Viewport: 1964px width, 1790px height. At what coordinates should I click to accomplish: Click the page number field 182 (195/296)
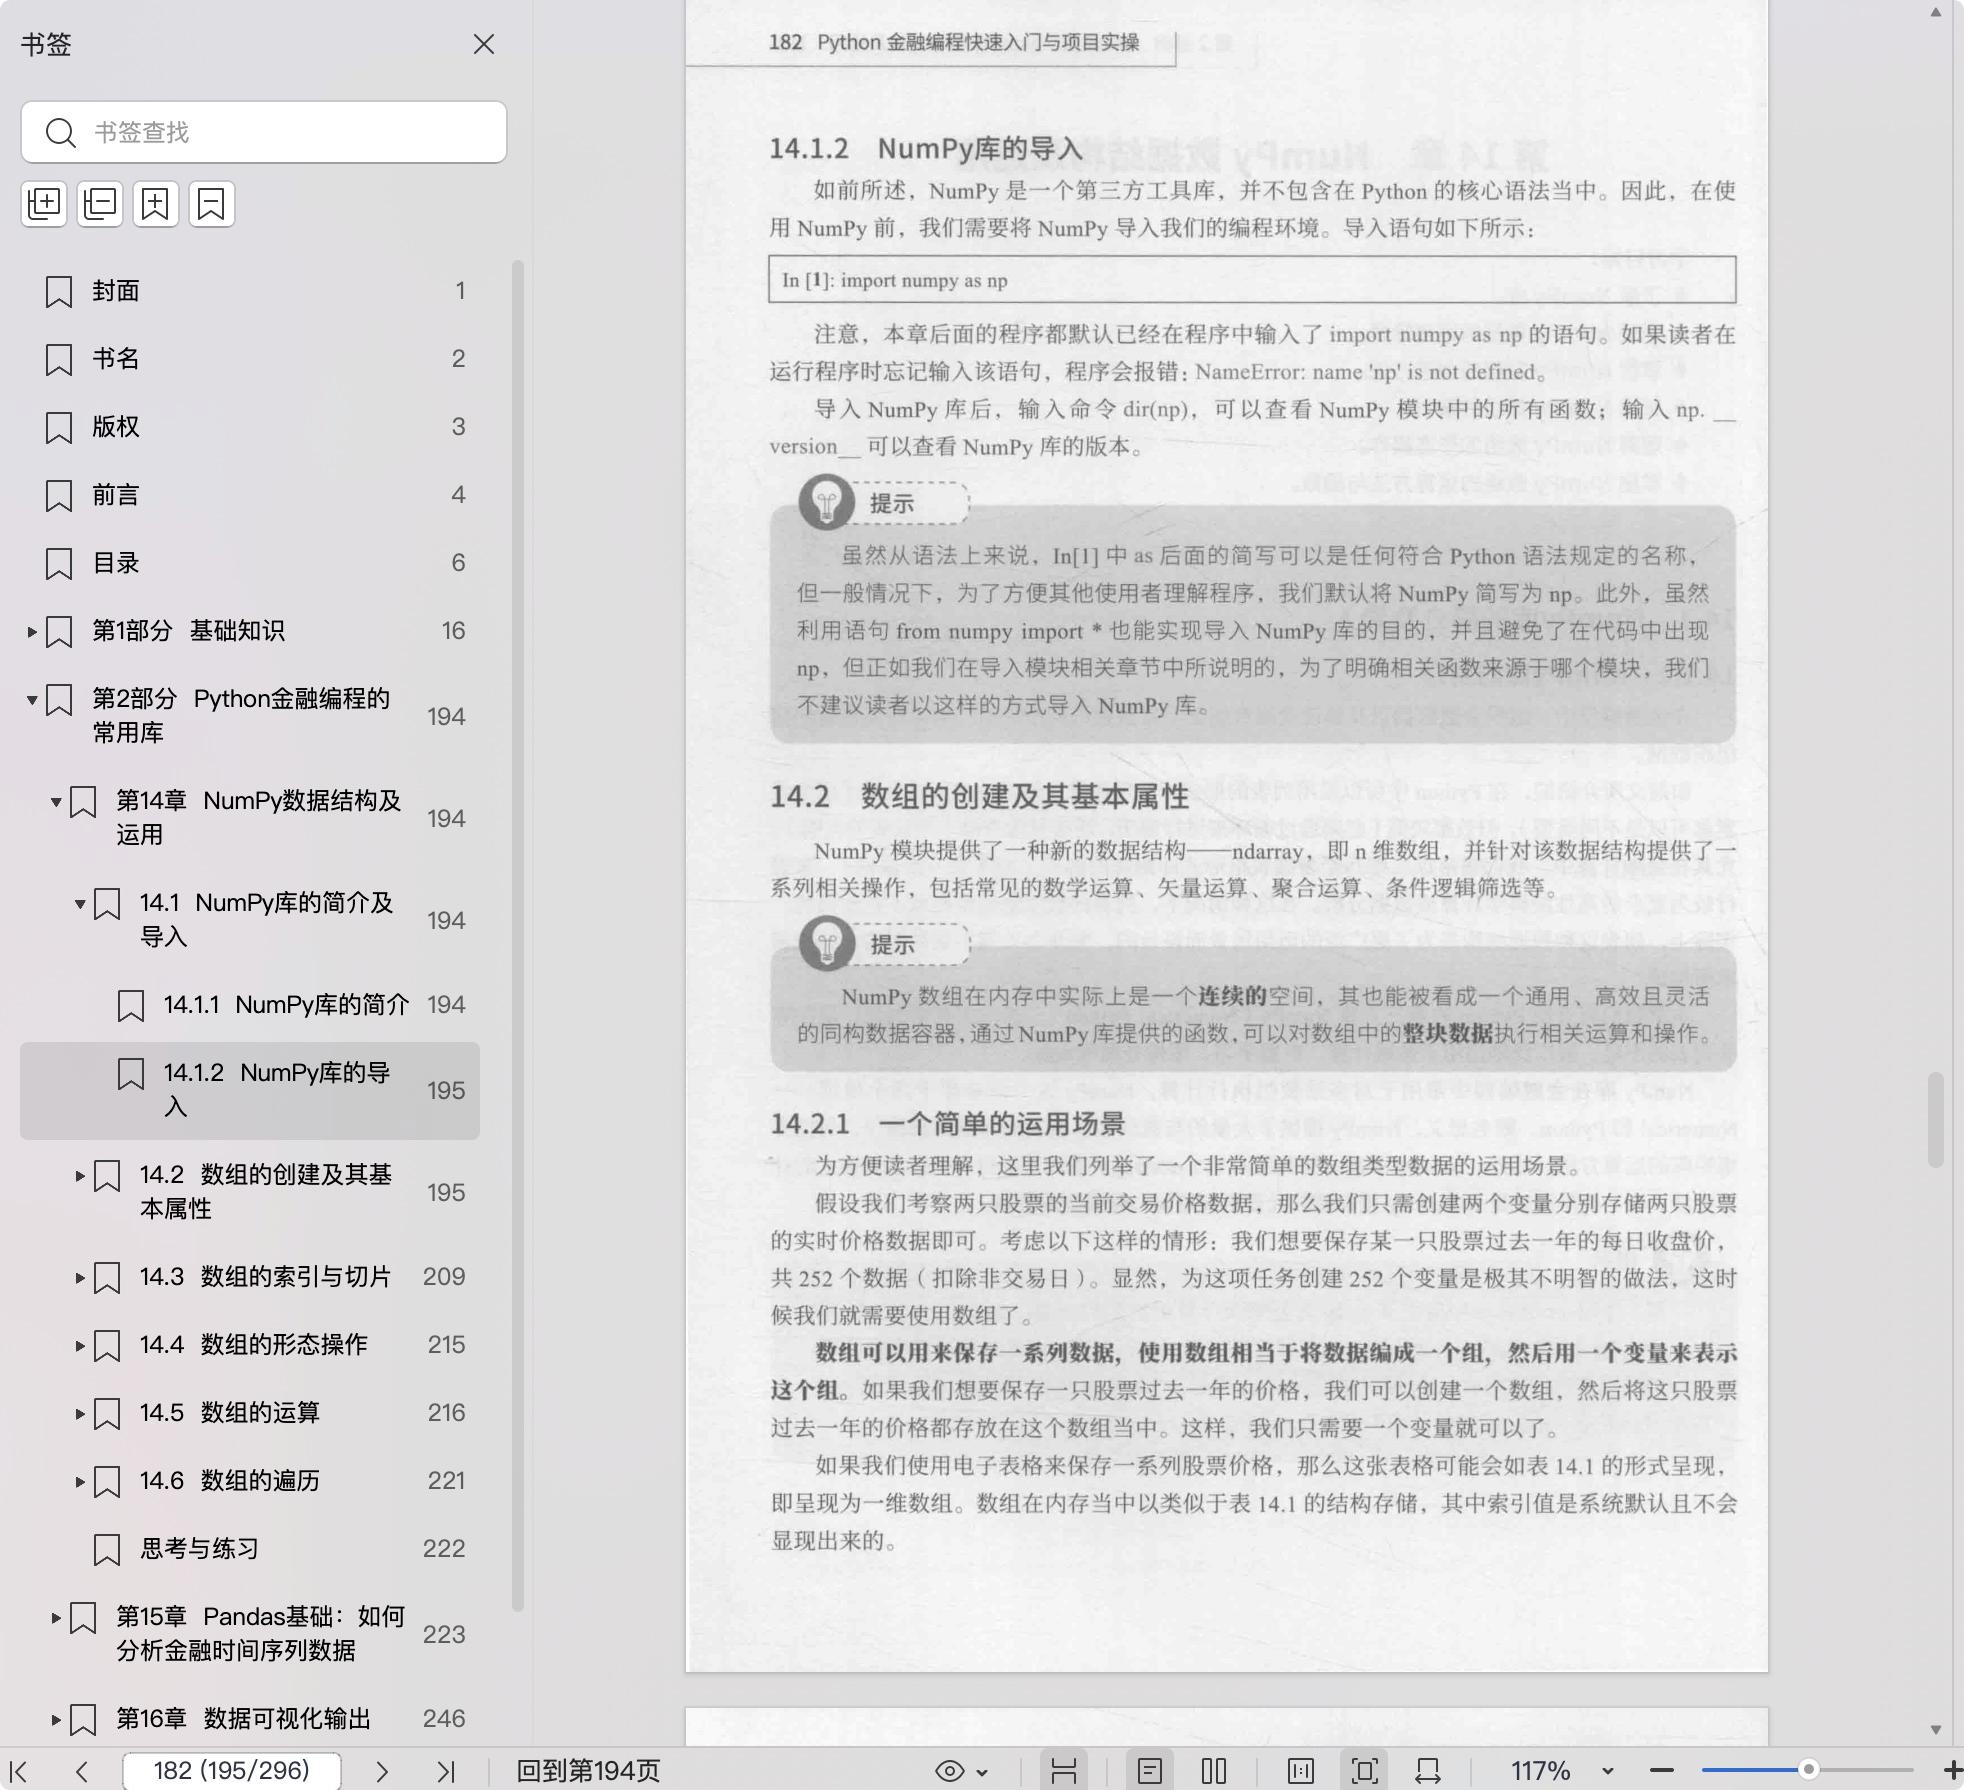pos(231,1770)
